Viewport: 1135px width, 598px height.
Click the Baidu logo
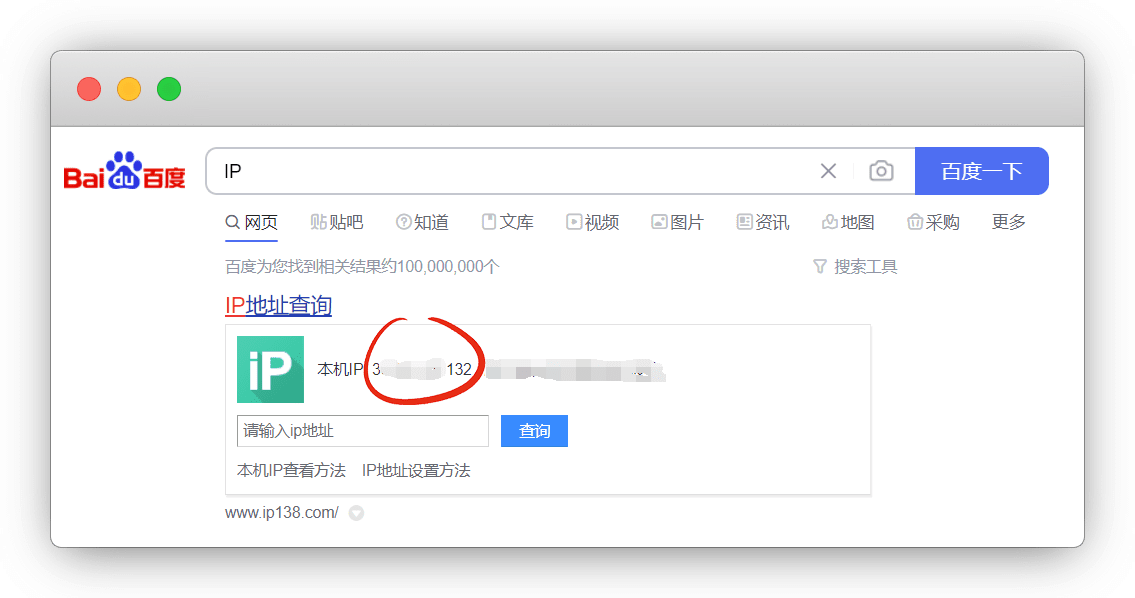[125, 172]
